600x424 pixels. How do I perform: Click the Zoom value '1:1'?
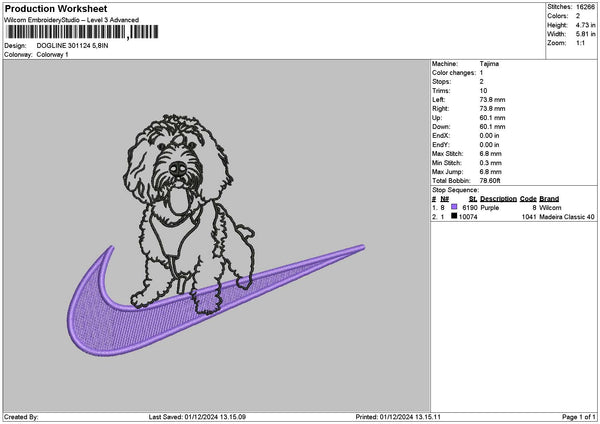pos(580,43)
